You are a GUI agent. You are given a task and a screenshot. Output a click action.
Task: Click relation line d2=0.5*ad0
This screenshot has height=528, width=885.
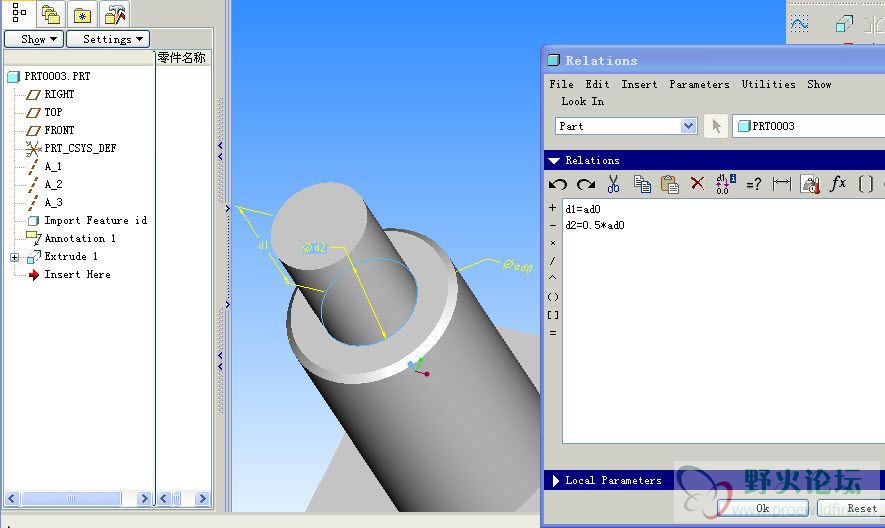point(595,225)
